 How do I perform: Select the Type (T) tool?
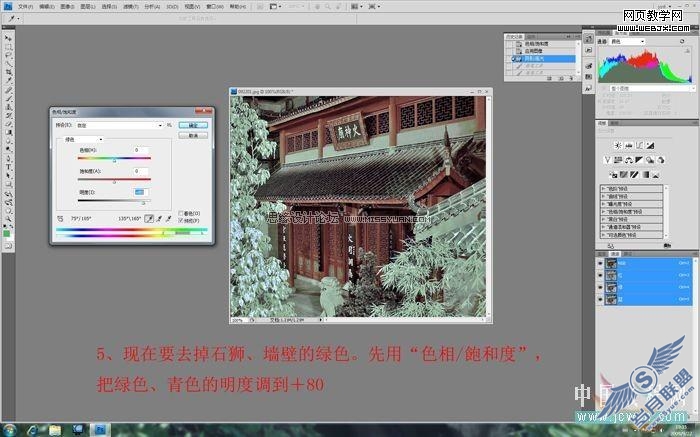[x=8, y=166]
